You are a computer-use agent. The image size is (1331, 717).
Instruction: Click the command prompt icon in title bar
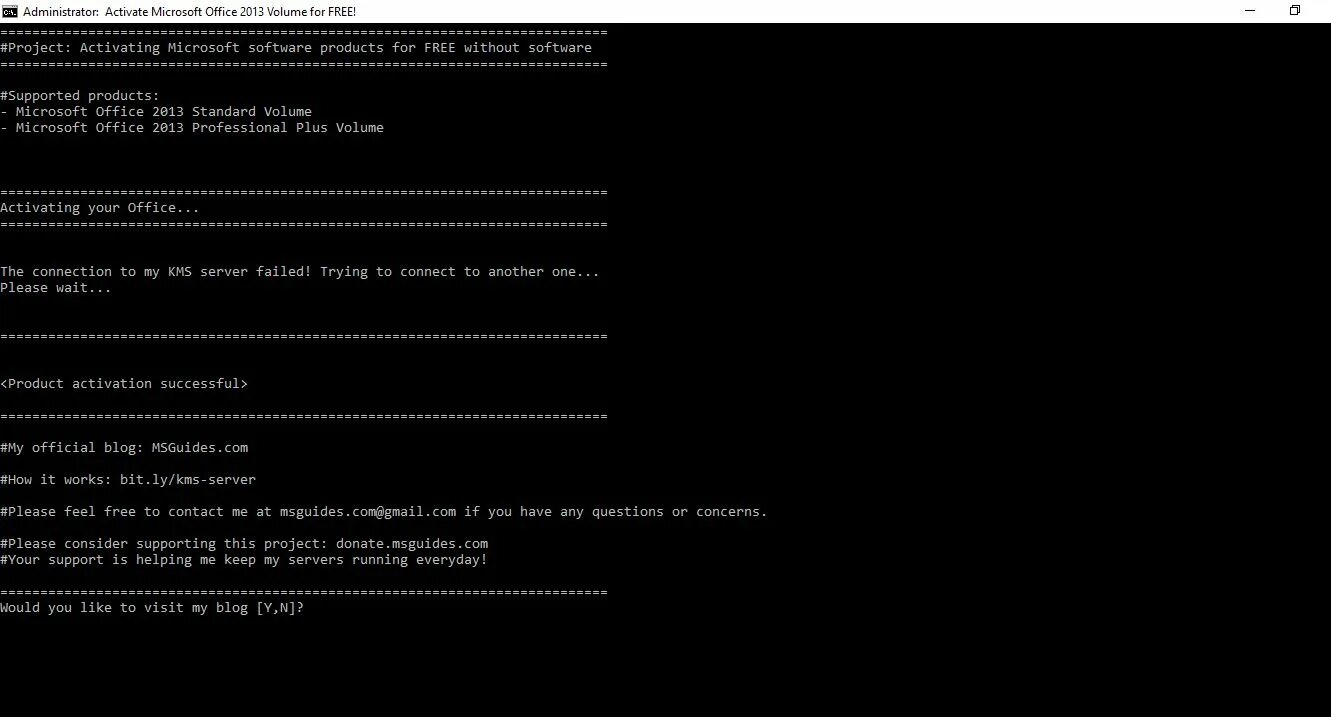[9, 11]
